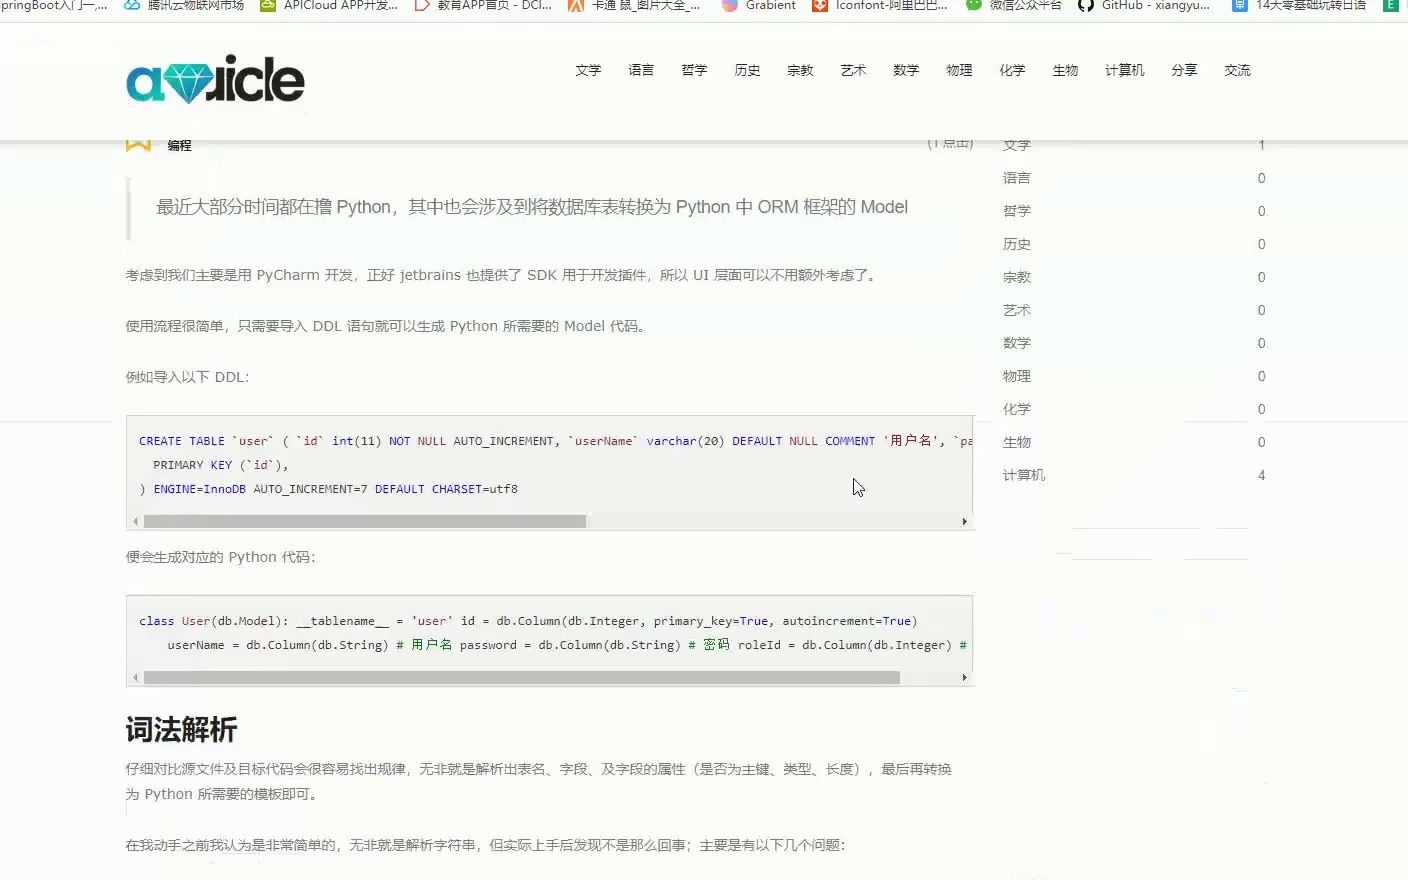Viewport: 1408px width, 880px height.
Task: Click the 编程 tag under the header
Action: coord(179,146)
